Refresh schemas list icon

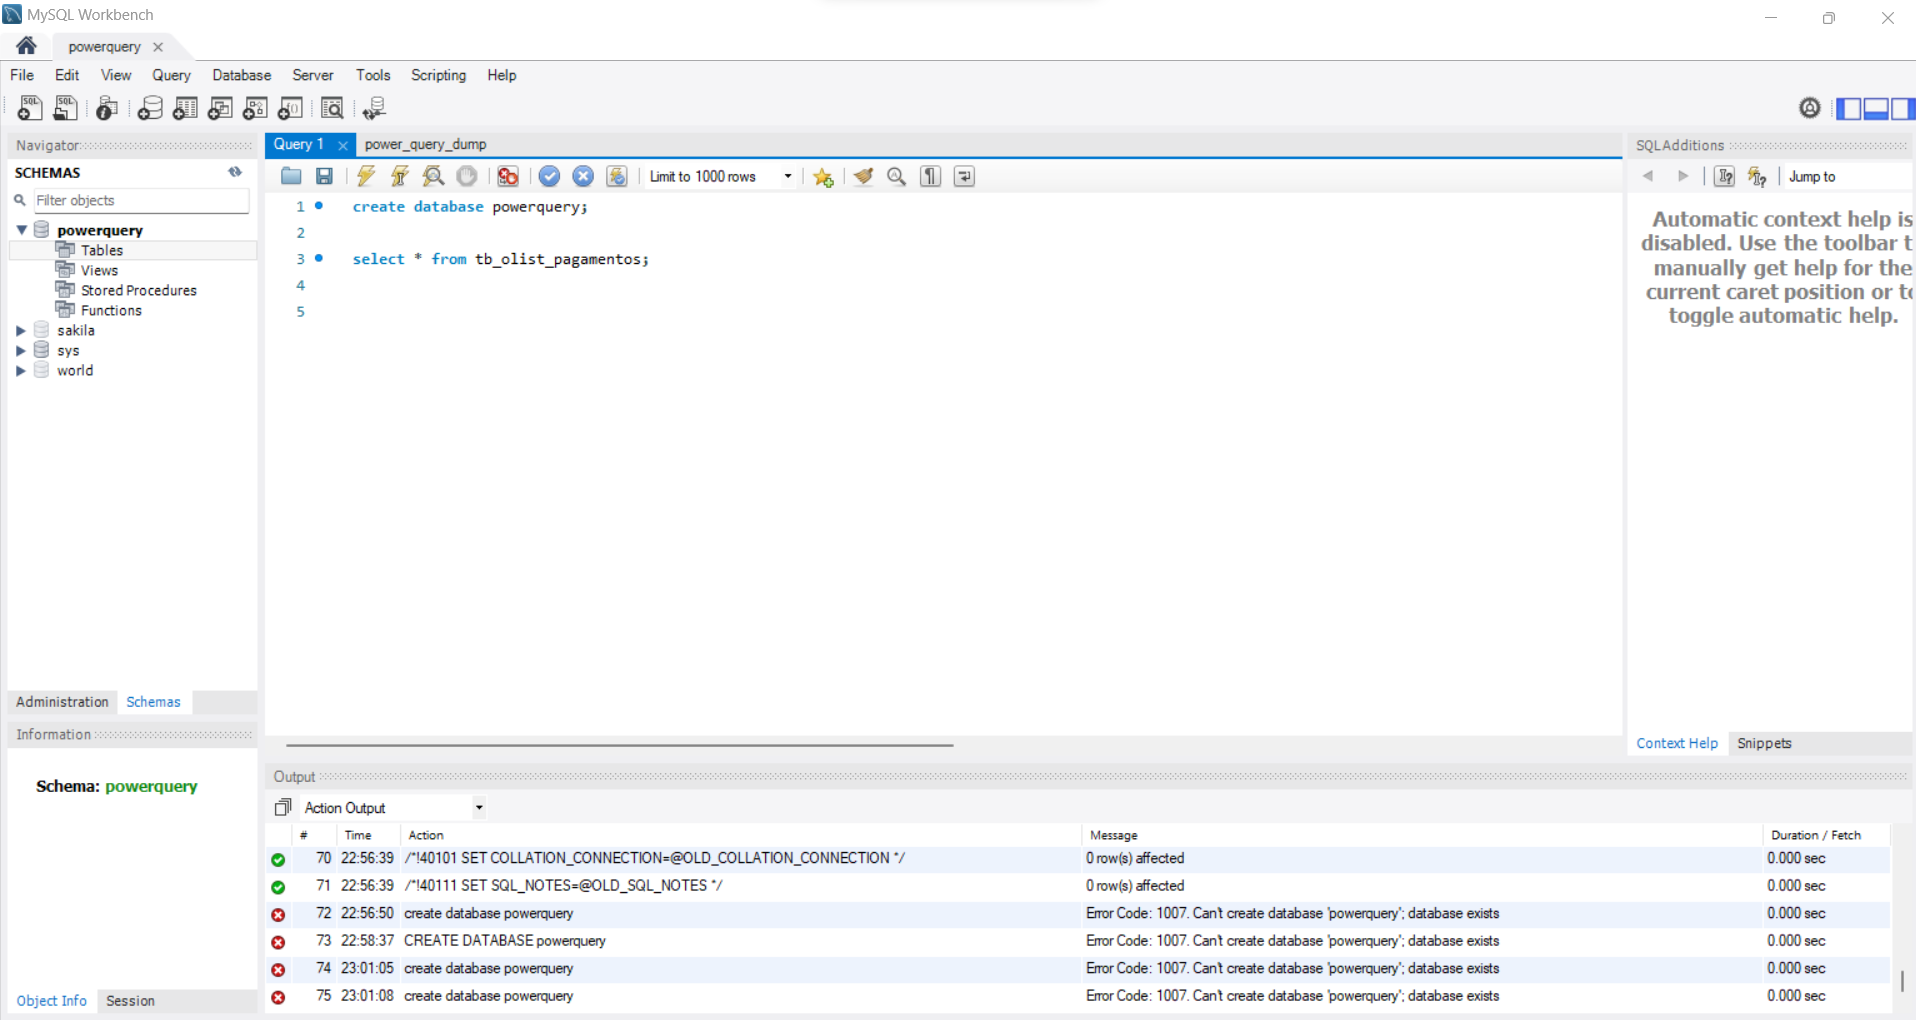click(235, 172)
